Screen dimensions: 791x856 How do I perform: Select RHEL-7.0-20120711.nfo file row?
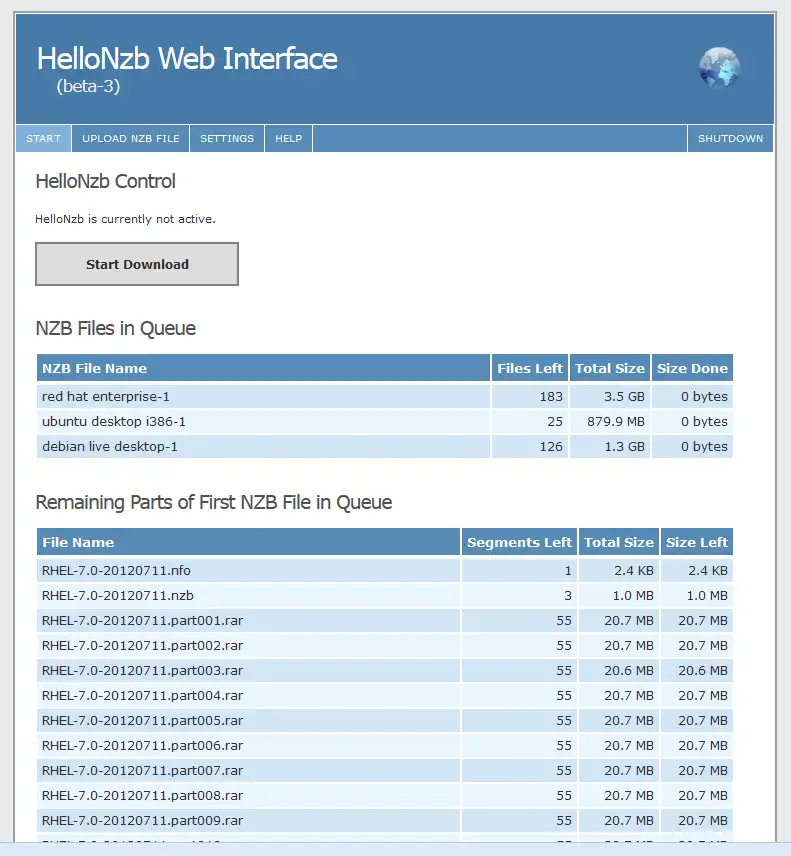(385, 570)
